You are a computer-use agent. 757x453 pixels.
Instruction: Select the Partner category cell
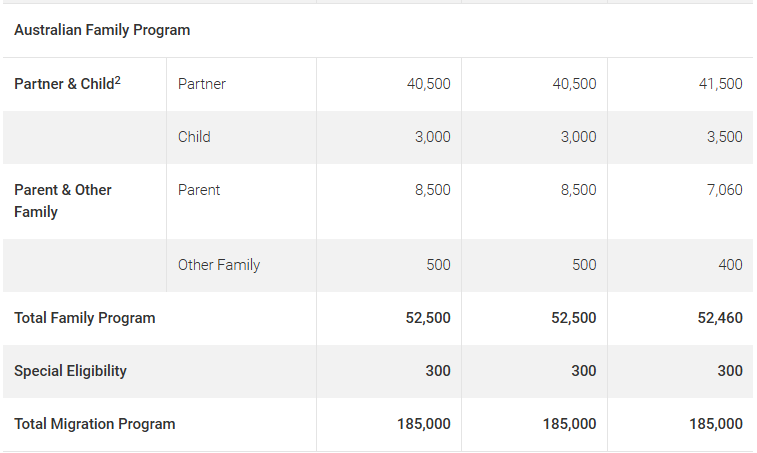(202, 84)
